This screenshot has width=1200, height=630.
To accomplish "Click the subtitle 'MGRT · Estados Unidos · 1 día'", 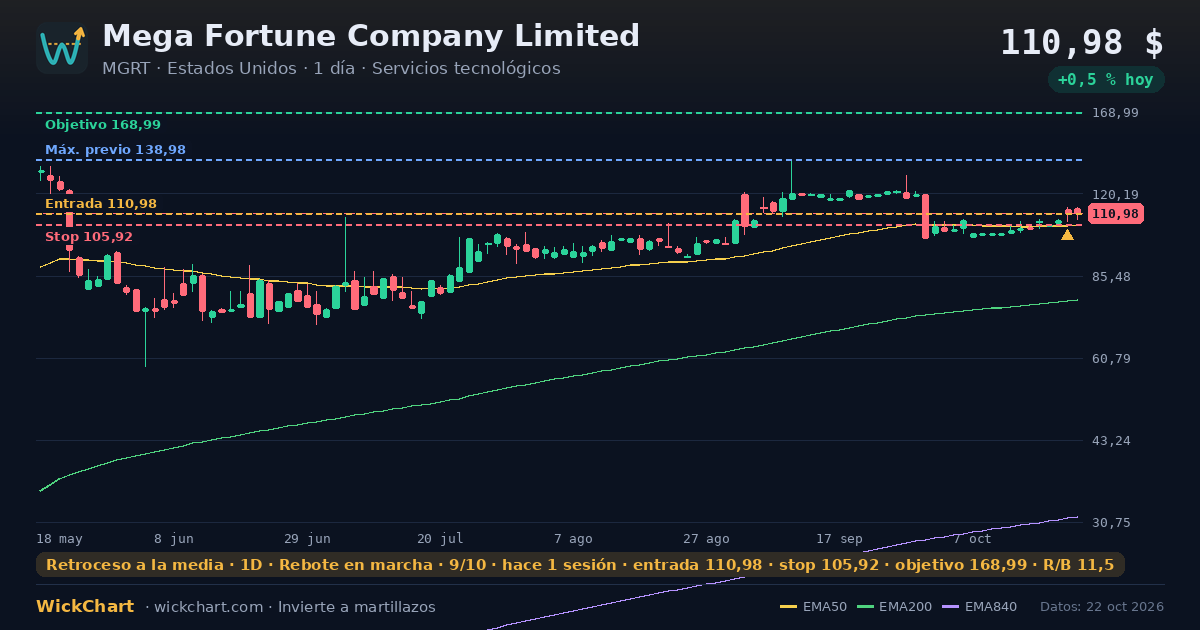I will 228,69.
